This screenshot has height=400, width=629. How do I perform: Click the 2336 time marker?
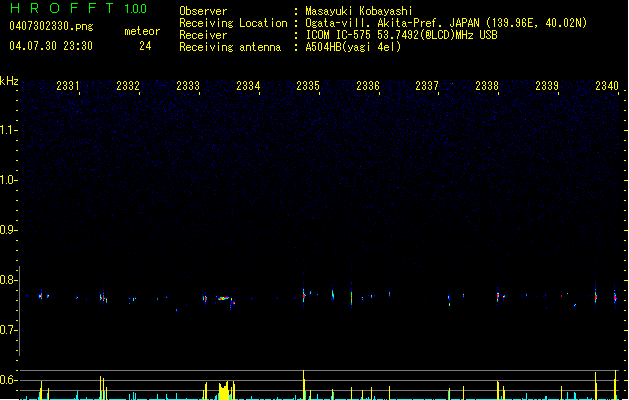(368, 85)
